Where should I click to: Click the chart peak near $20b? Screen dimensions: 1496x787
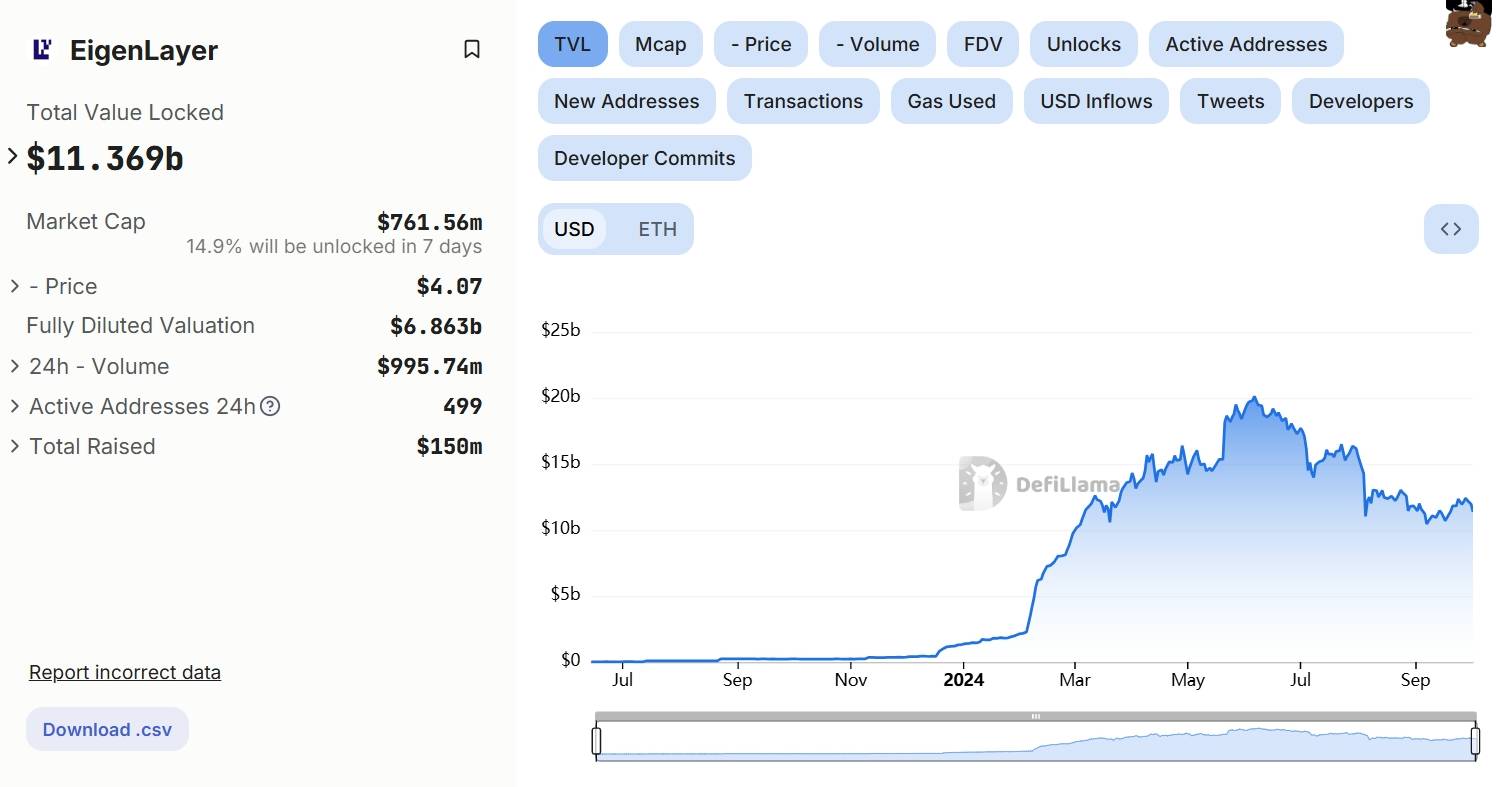[x=1255, y=398]
